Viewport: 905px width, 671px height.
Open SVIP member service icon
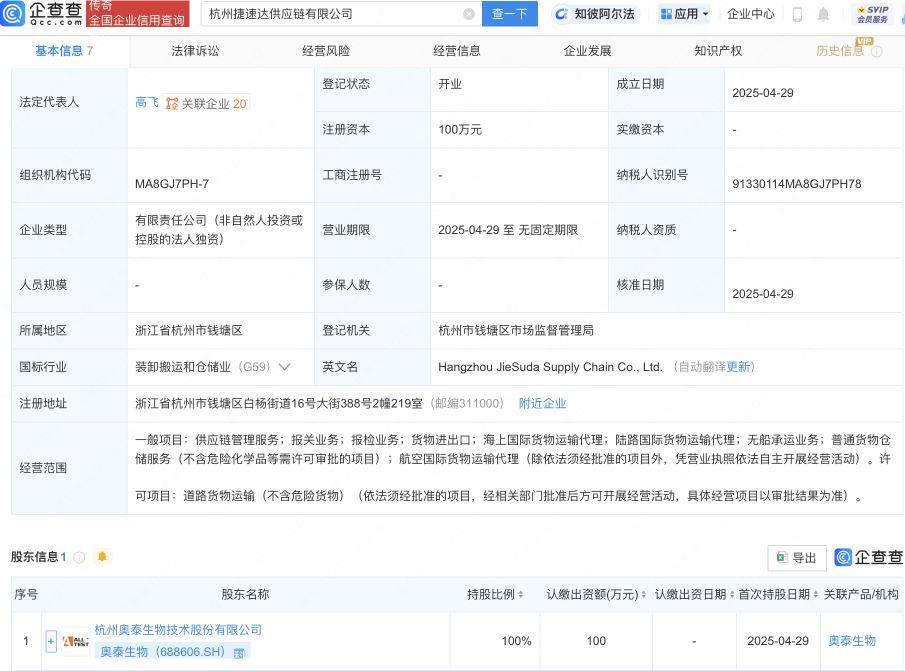point(871,14)
